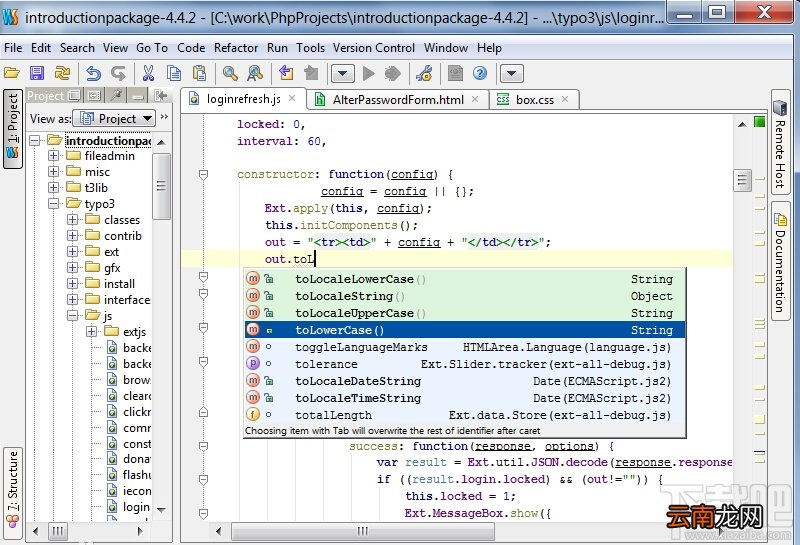Viewport: 800px width, 545px height.
Task: Open the run configuration dropdown
Action: tap(343, 73)
